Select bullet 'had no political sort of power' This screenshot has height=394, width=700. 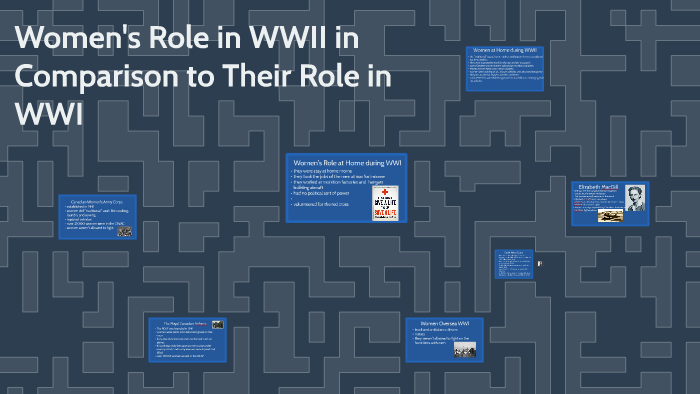coord(320,193)
